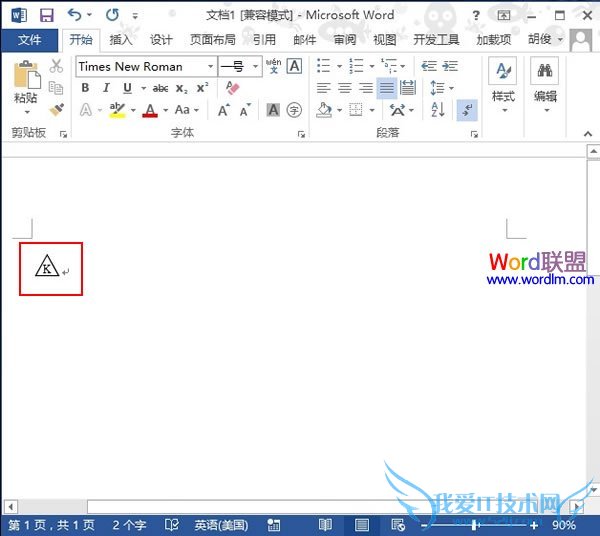Open proofing status icon in status bar
Screen dimensions: 600x536
[x=171, y=525]
